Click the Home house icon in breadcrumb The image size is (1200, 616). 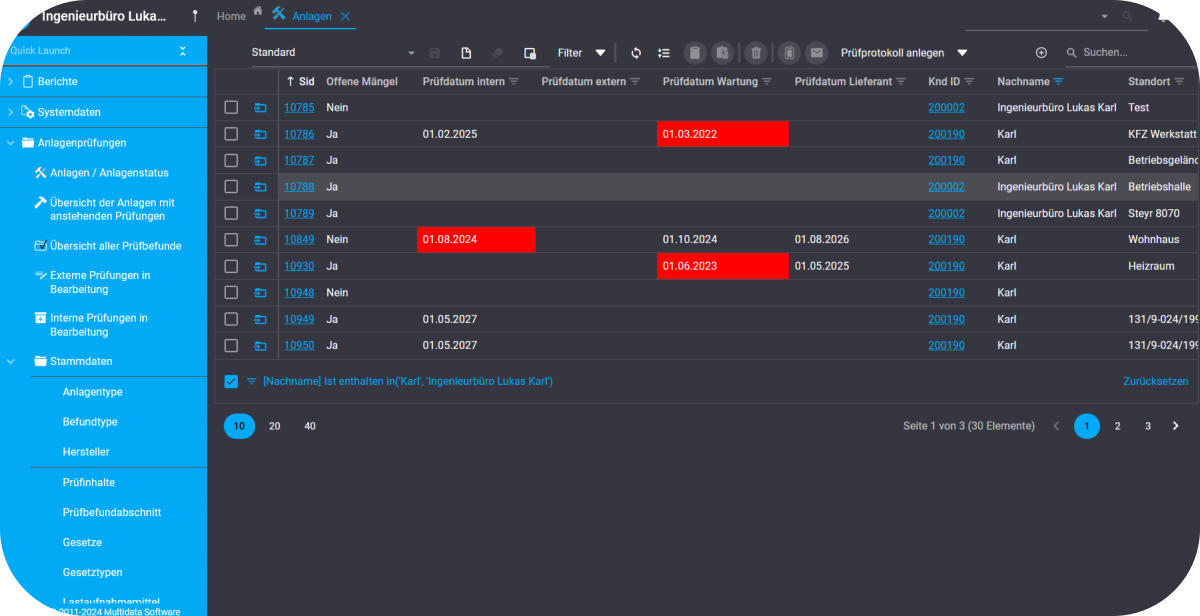pyautogui.click(x=258, y=11)
